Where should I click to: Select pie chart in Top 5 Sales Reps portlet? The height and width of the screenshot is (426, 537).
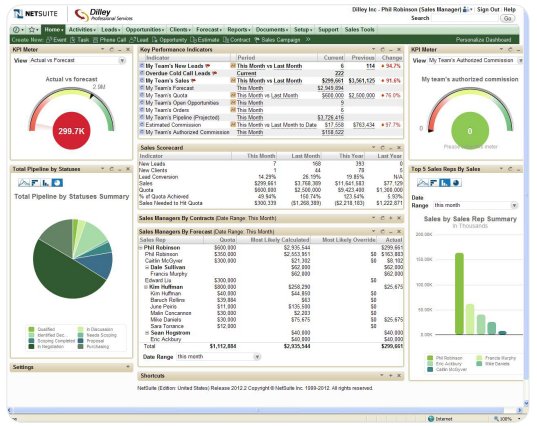tap(456, 183)
